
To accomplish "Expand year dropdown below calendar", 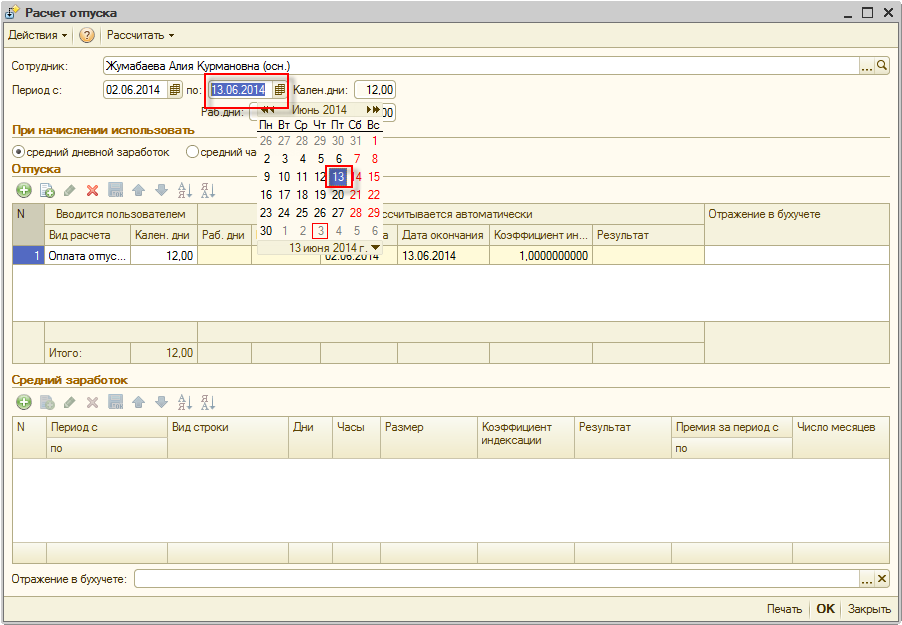I will (375, 248).
